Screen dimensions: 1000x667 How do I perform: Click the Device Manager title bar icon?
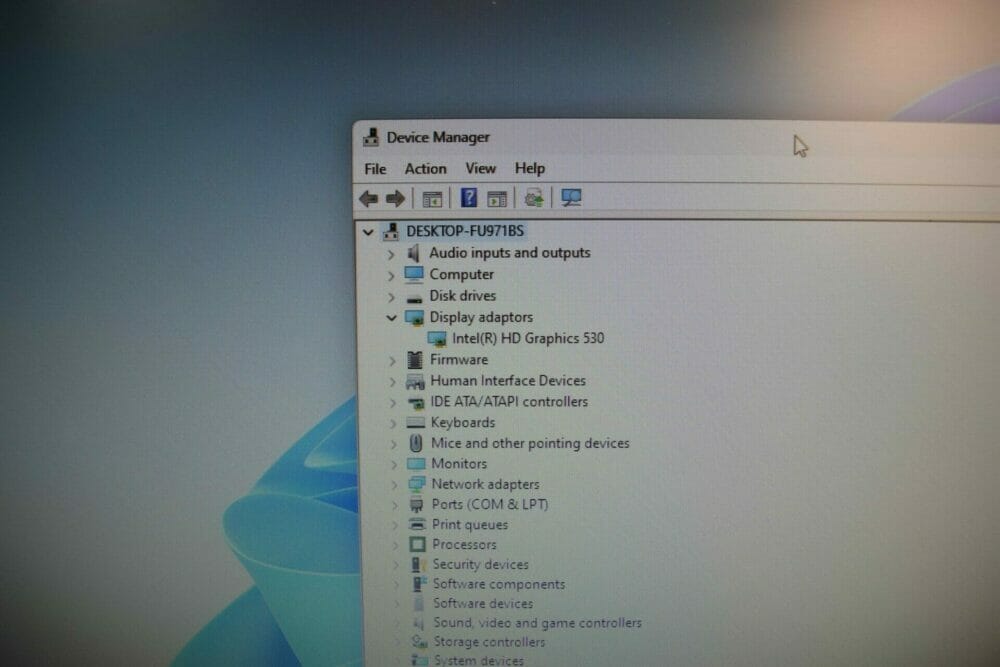coord(371,137)
